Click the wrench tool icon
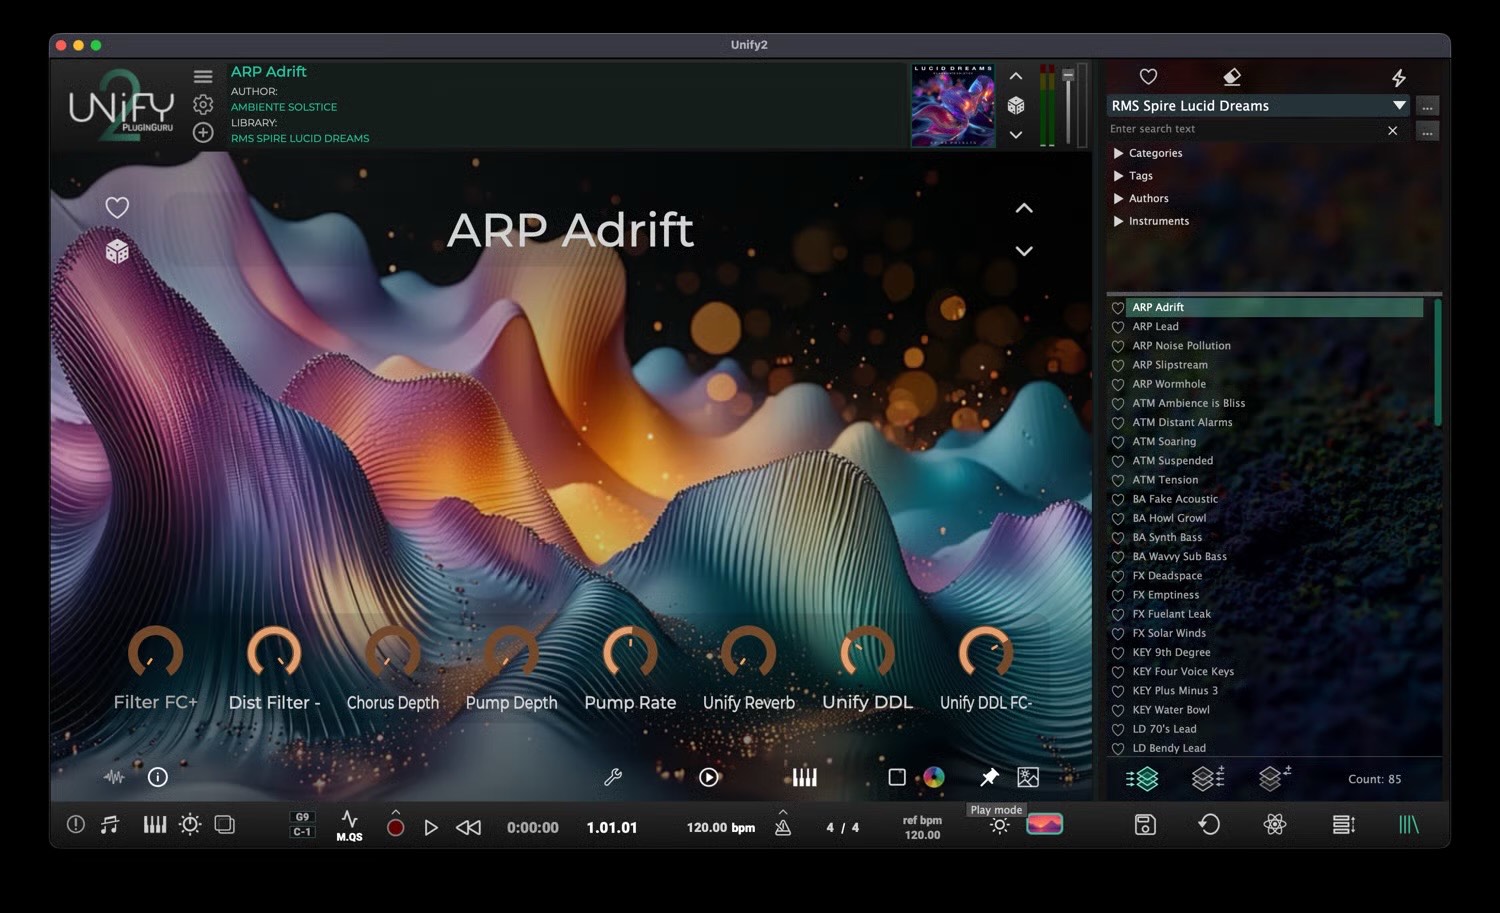This screenshot has width=1500, height=913. pyautogui.click(x=613, y=777)
